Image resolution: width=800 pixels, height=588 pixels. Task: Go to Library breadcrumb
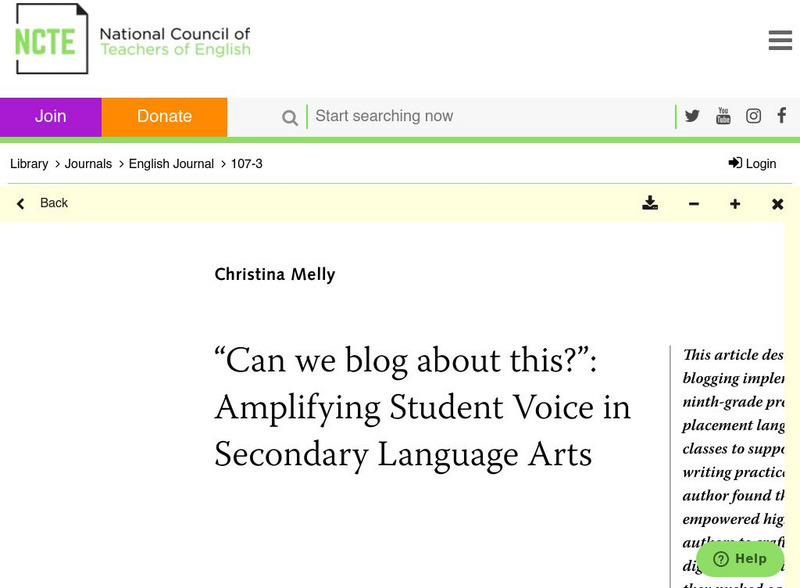(x=29, y=164)
